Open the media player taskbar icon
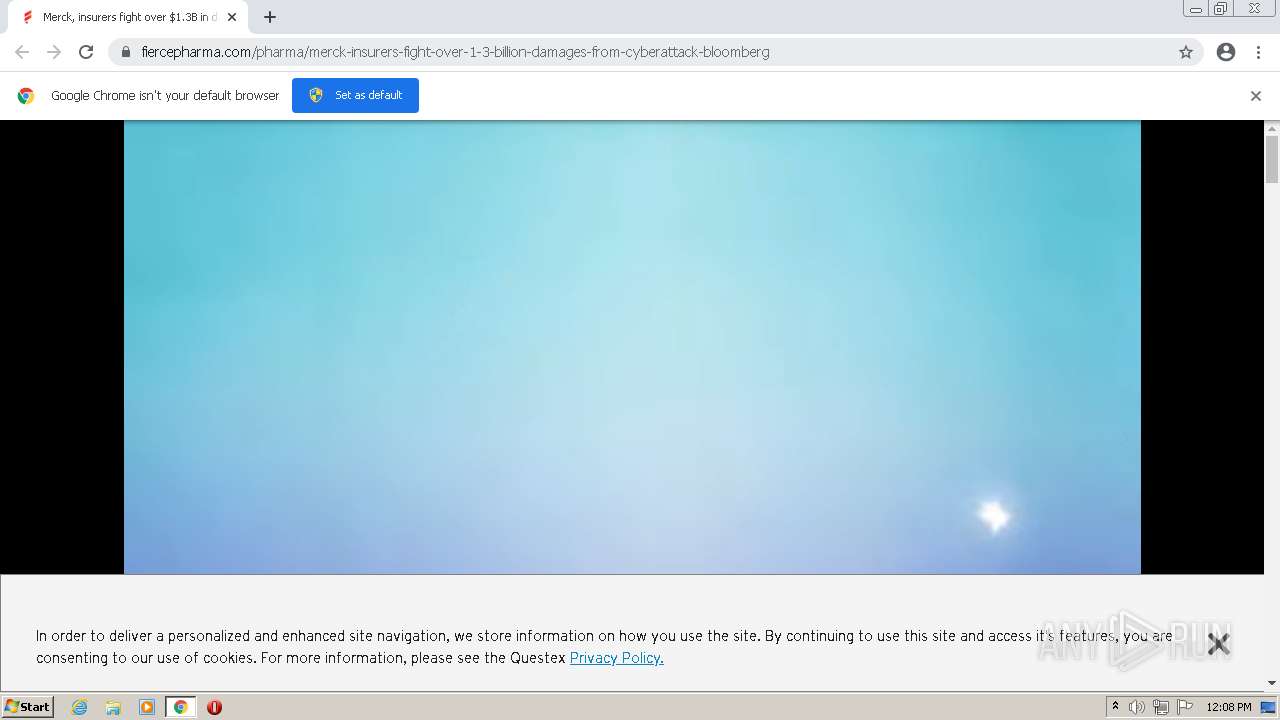The width and height of the screenshot is (1280, 720). coord(147,707)
